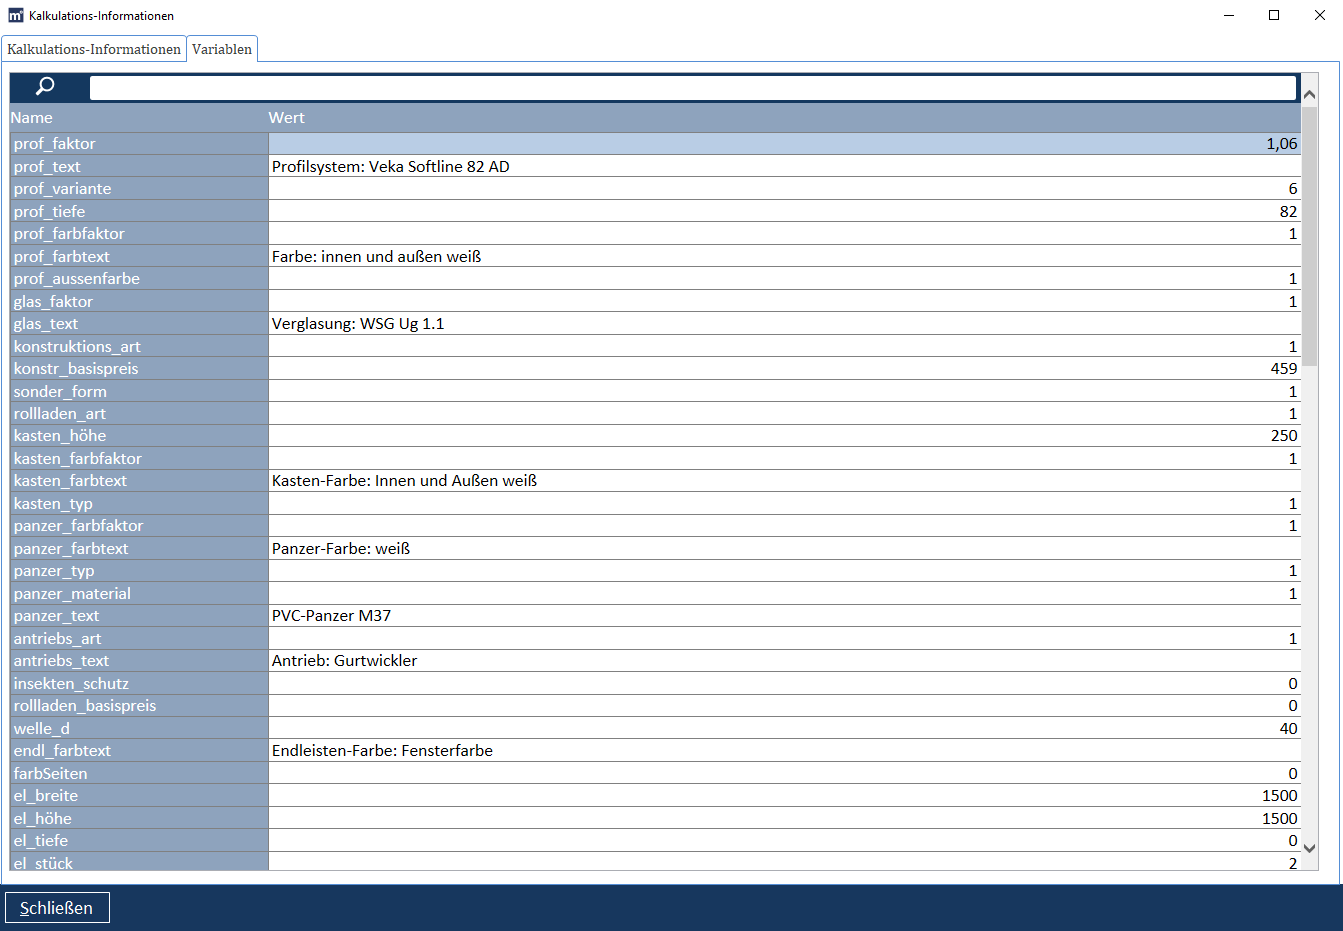Click the magnifying glass search icon
This screenshot has width=1343, height=931.
(45, 87)
